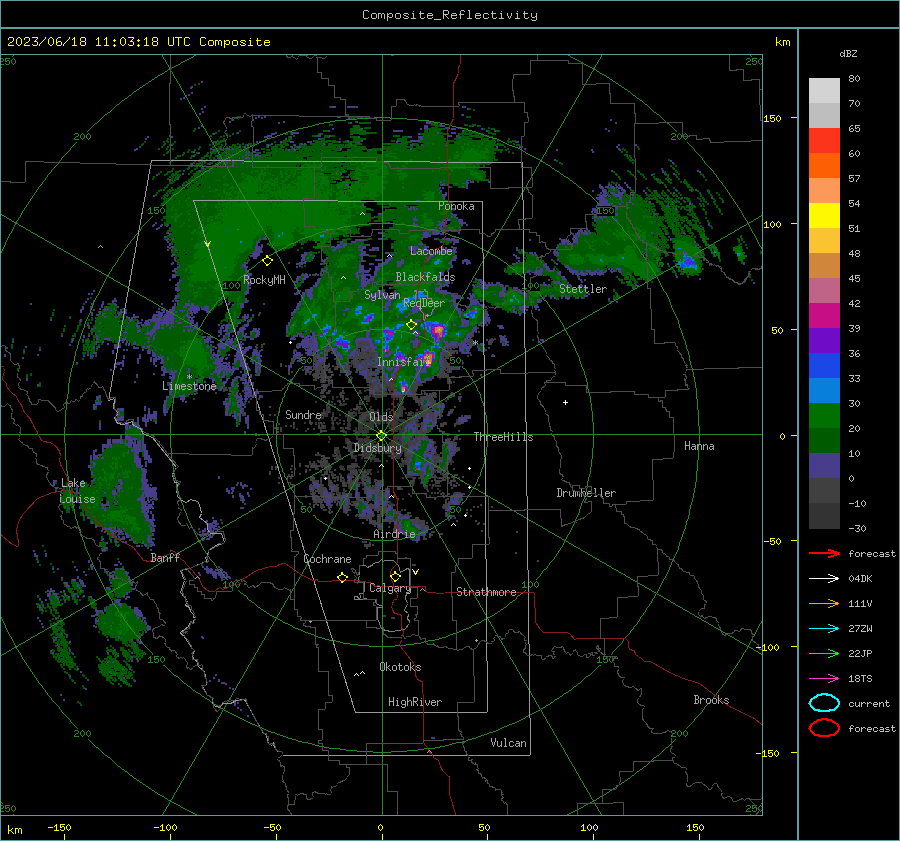Click the orange 111V arrow legend icon

click(824, 603)
